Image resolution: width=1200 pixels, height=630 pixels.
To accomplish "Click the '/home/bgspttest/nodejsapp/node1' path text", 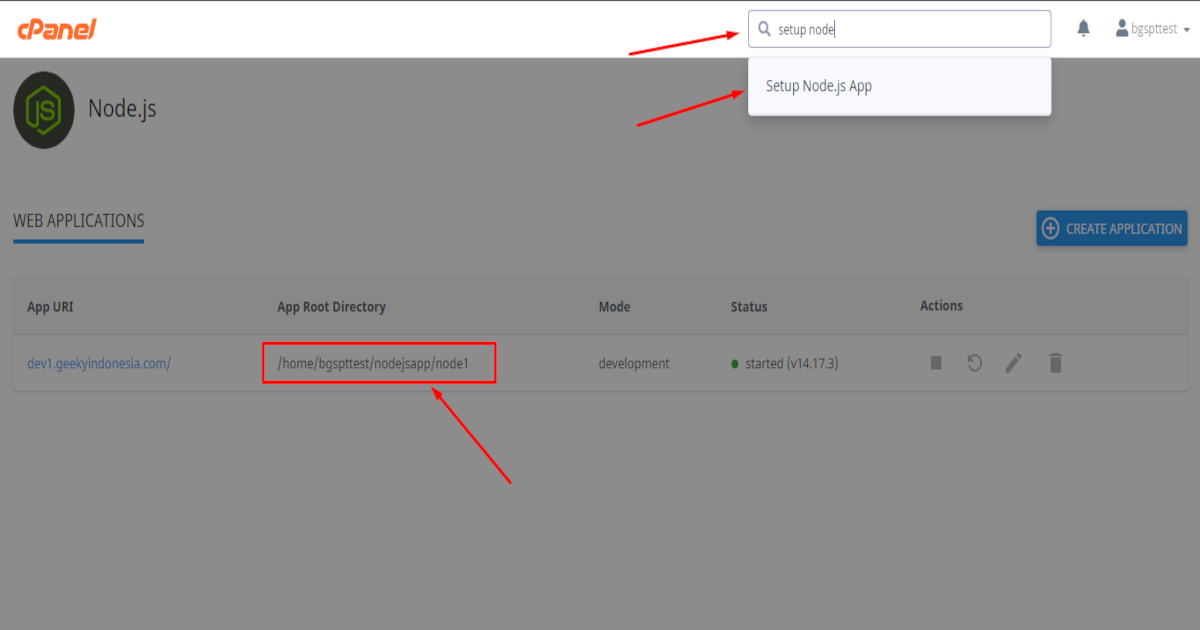I will [x=372, y=364].
